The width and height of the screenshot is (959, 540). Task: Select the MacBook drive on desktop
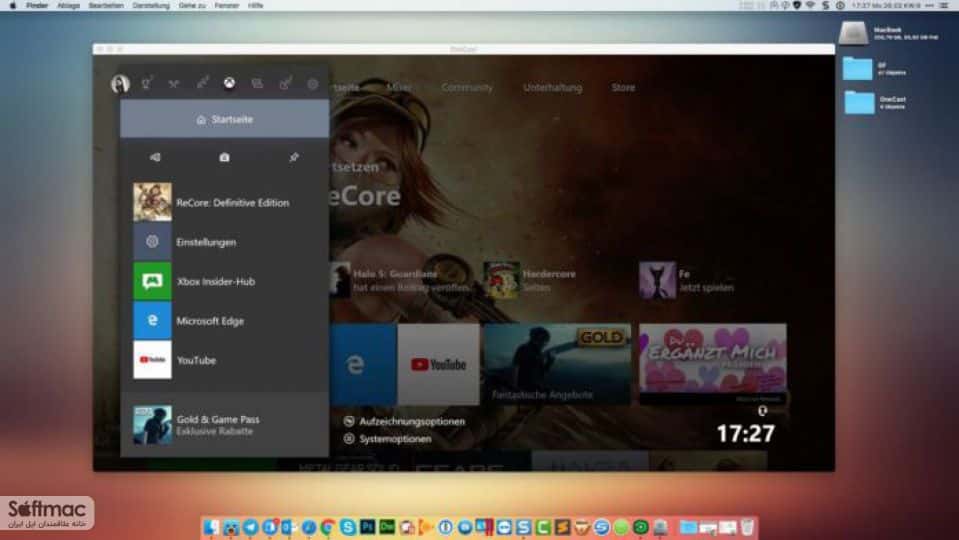point(853,33)
